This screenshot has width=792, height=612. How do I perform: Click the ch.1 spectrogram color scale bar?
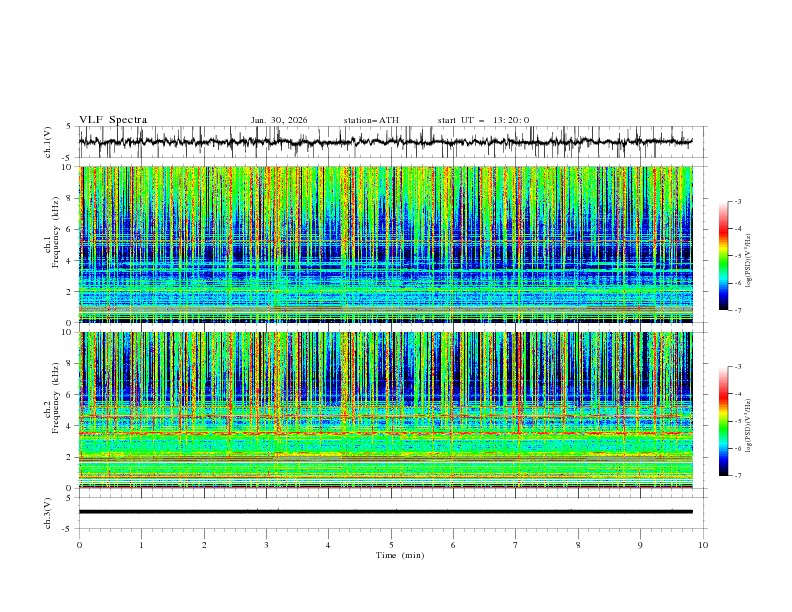(x=723, y=256)
